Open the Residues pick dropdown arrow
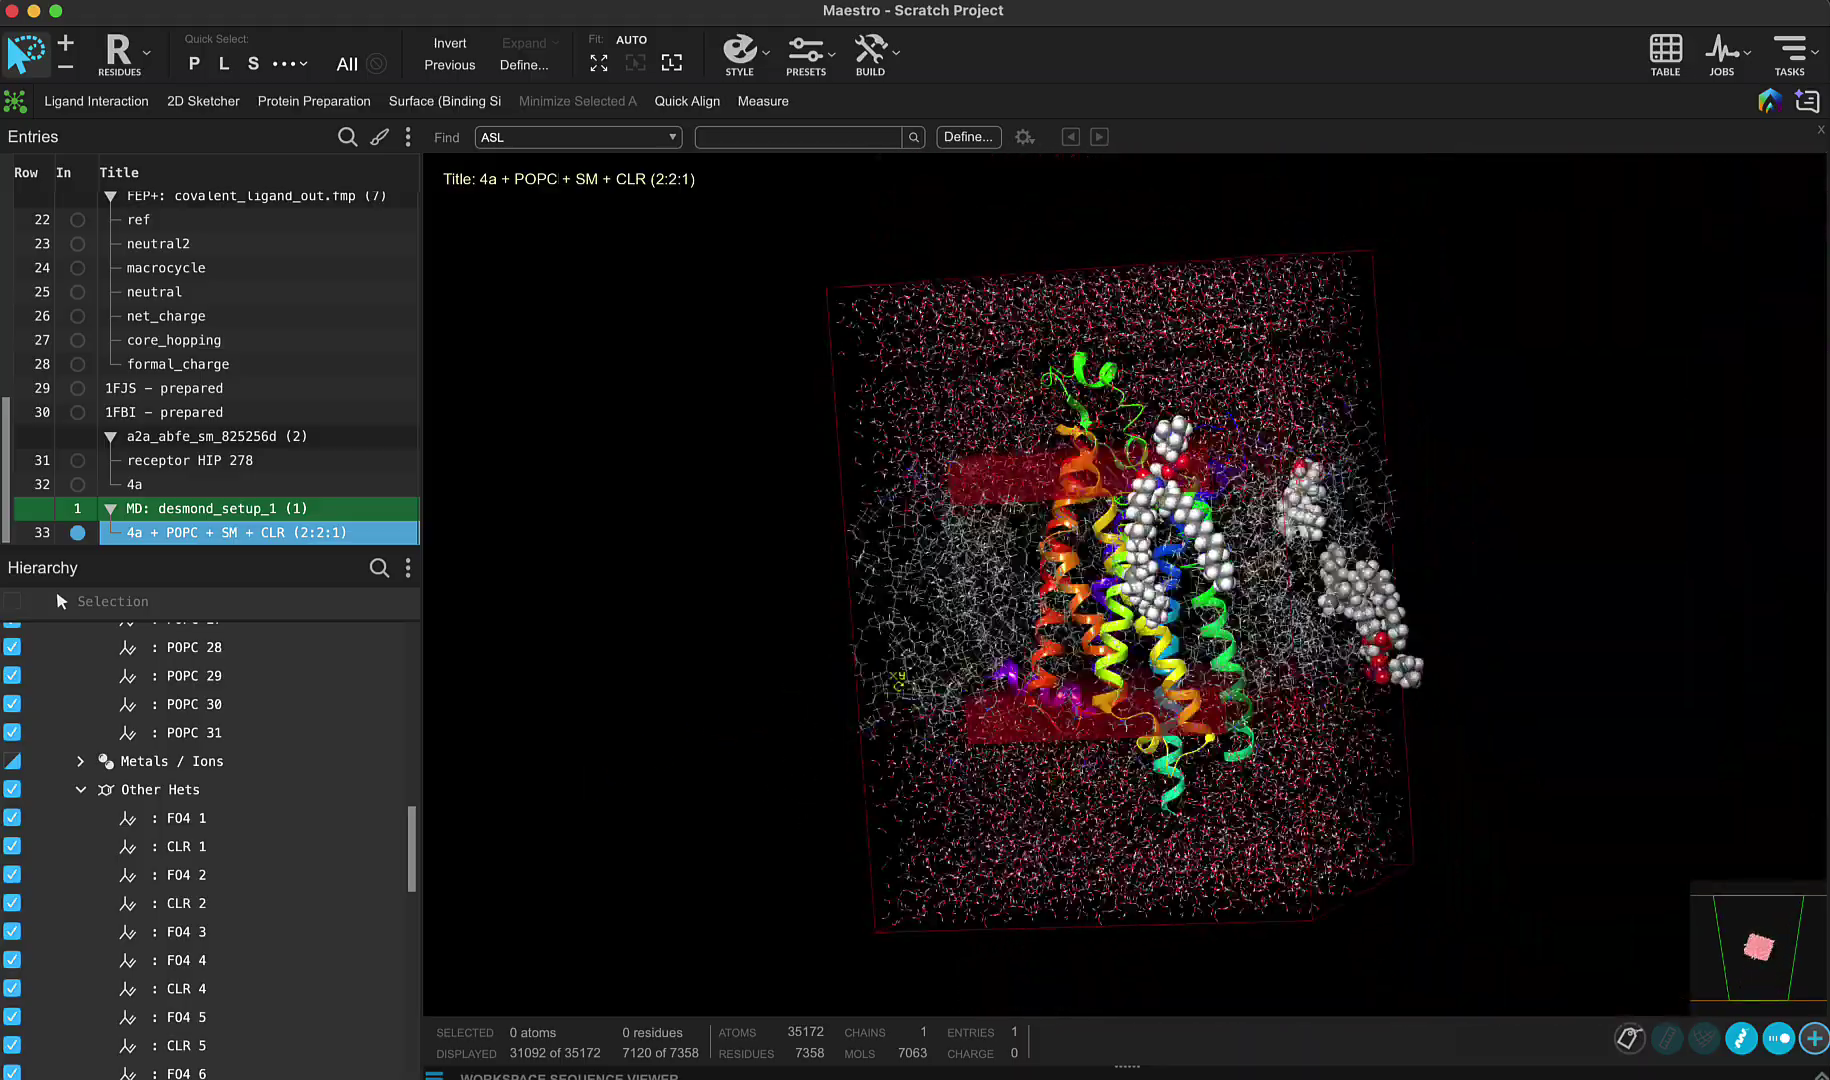 (147, 52)
